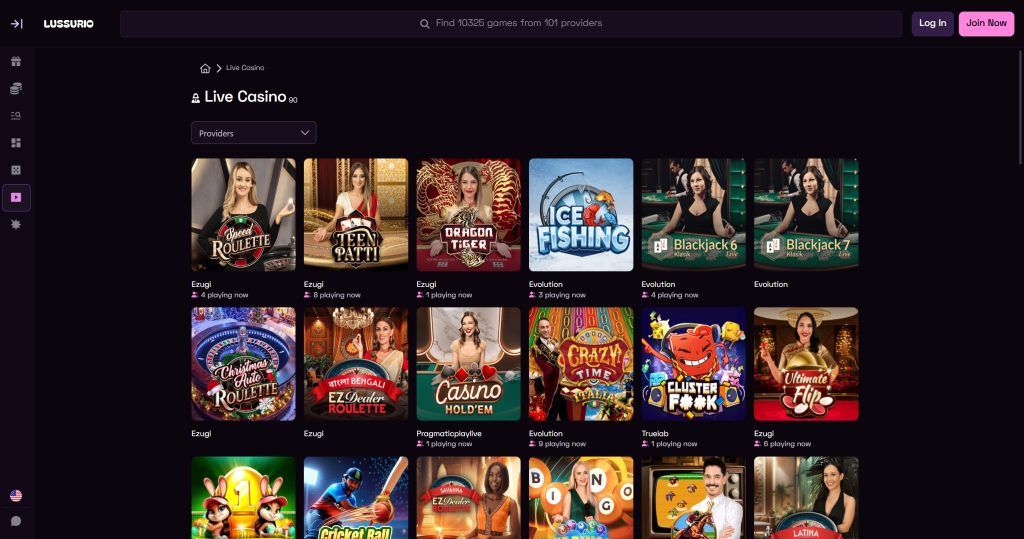Click Pragmaticplaylive label under Casino Hold'em

point(449,433)
